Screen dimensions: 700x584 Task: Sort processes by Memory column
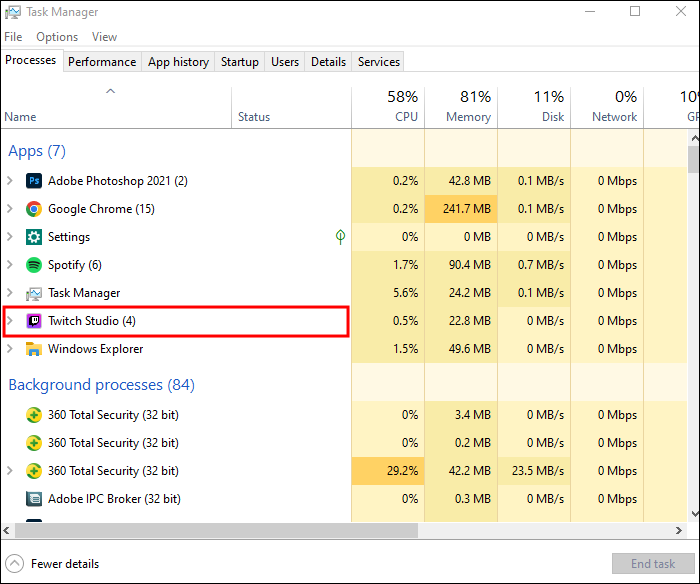coord(461,107)
